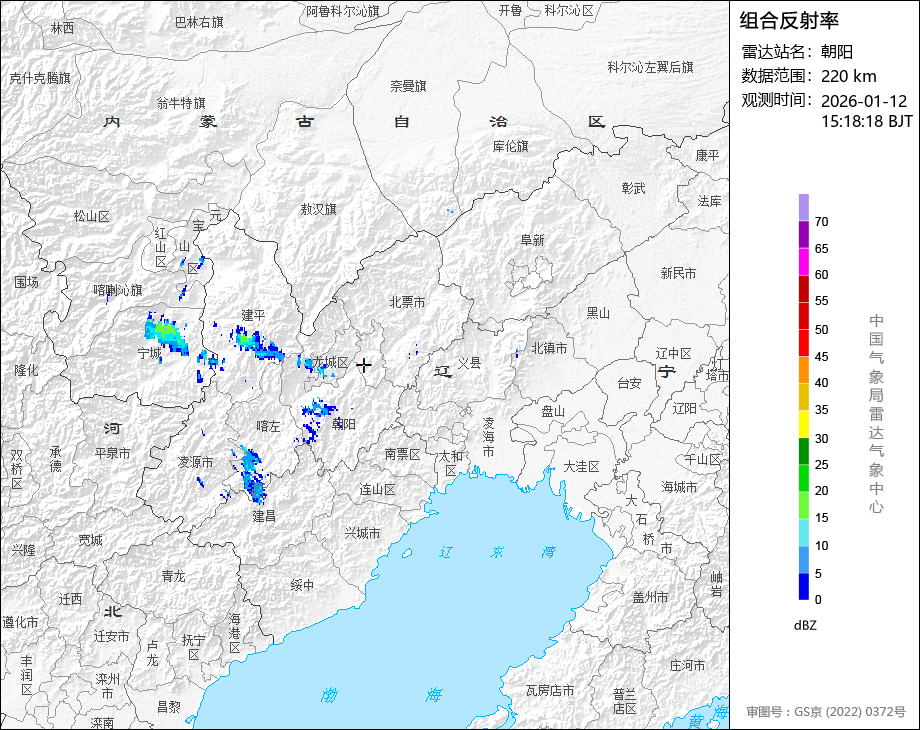The height and width of the screenshot is (730, 920).
Task: Select the 阜新 map label
Action: [x=532, y=240]
